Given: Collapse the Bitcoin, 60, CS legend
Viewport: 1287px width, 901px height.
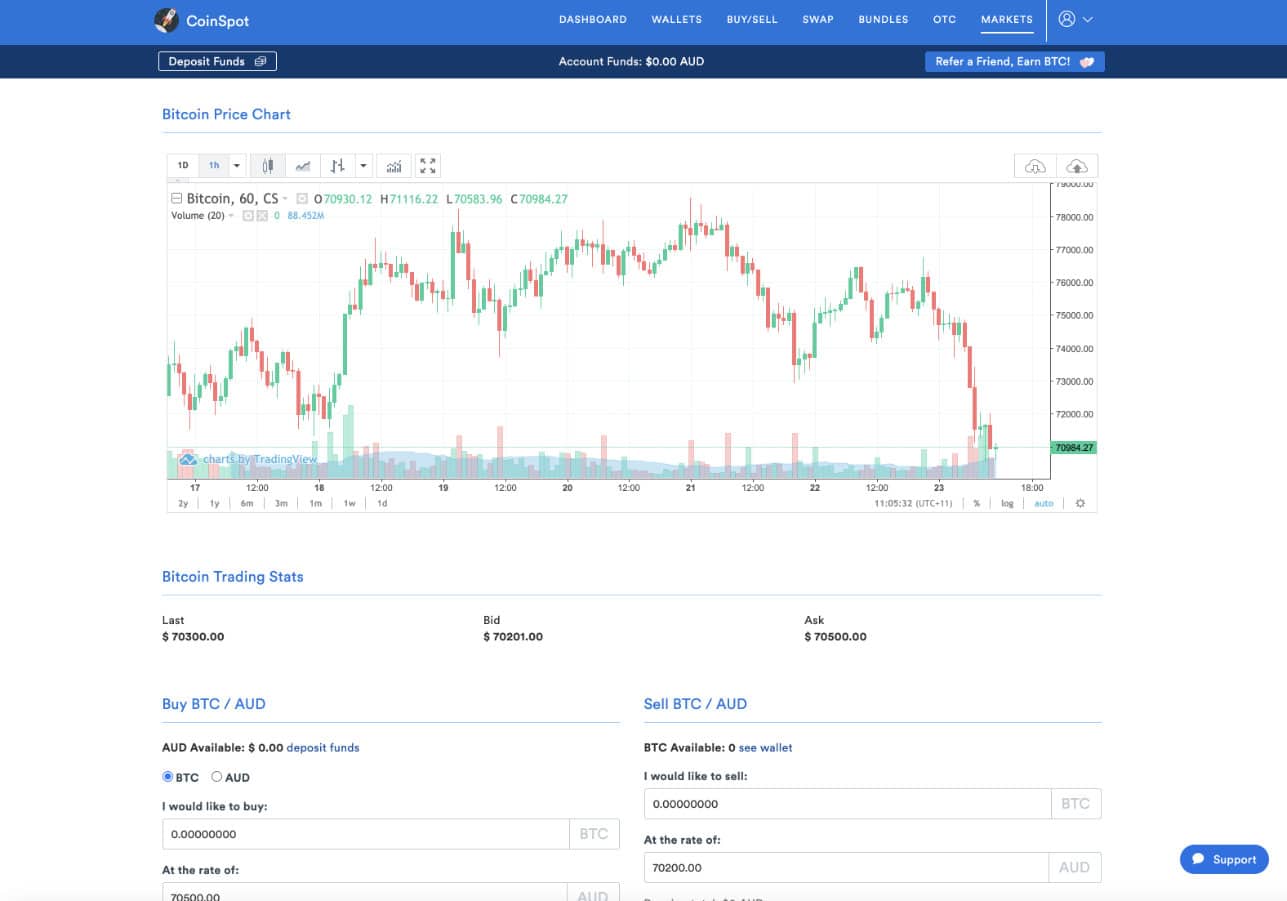Looking at the screenshot, I should point(175,198).
